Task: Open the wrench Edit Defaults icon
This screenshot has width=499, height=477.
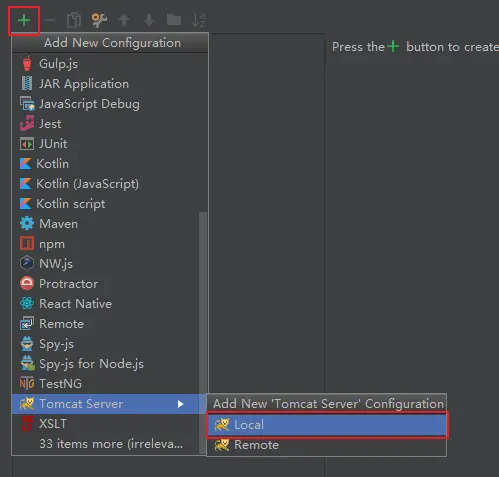Action: tap(99, 20)
